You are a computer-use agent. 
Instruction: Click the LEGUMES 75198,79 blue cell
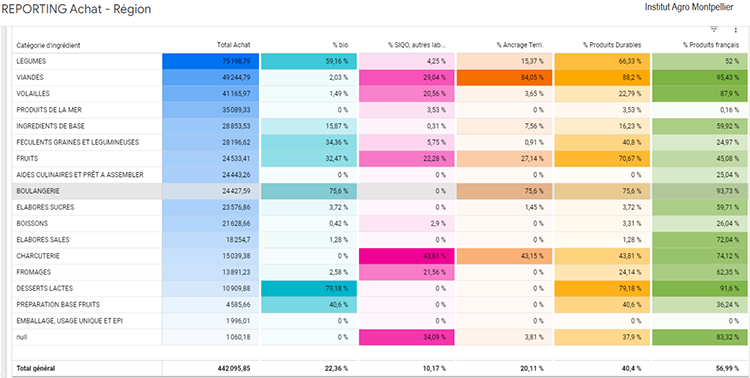(x=210, y=62)
